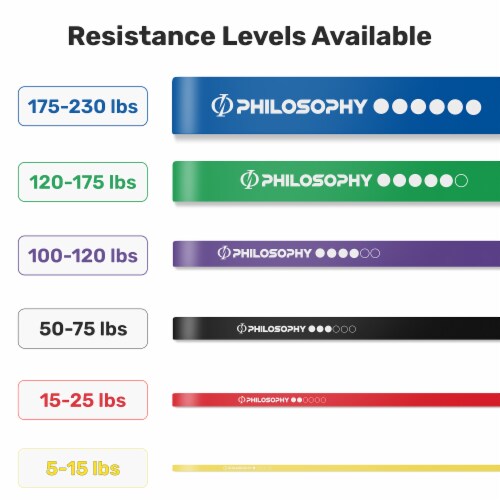500x500 pixels.
Task: Click the PHILOSOPHY text on green band
Action: [316, 180]
